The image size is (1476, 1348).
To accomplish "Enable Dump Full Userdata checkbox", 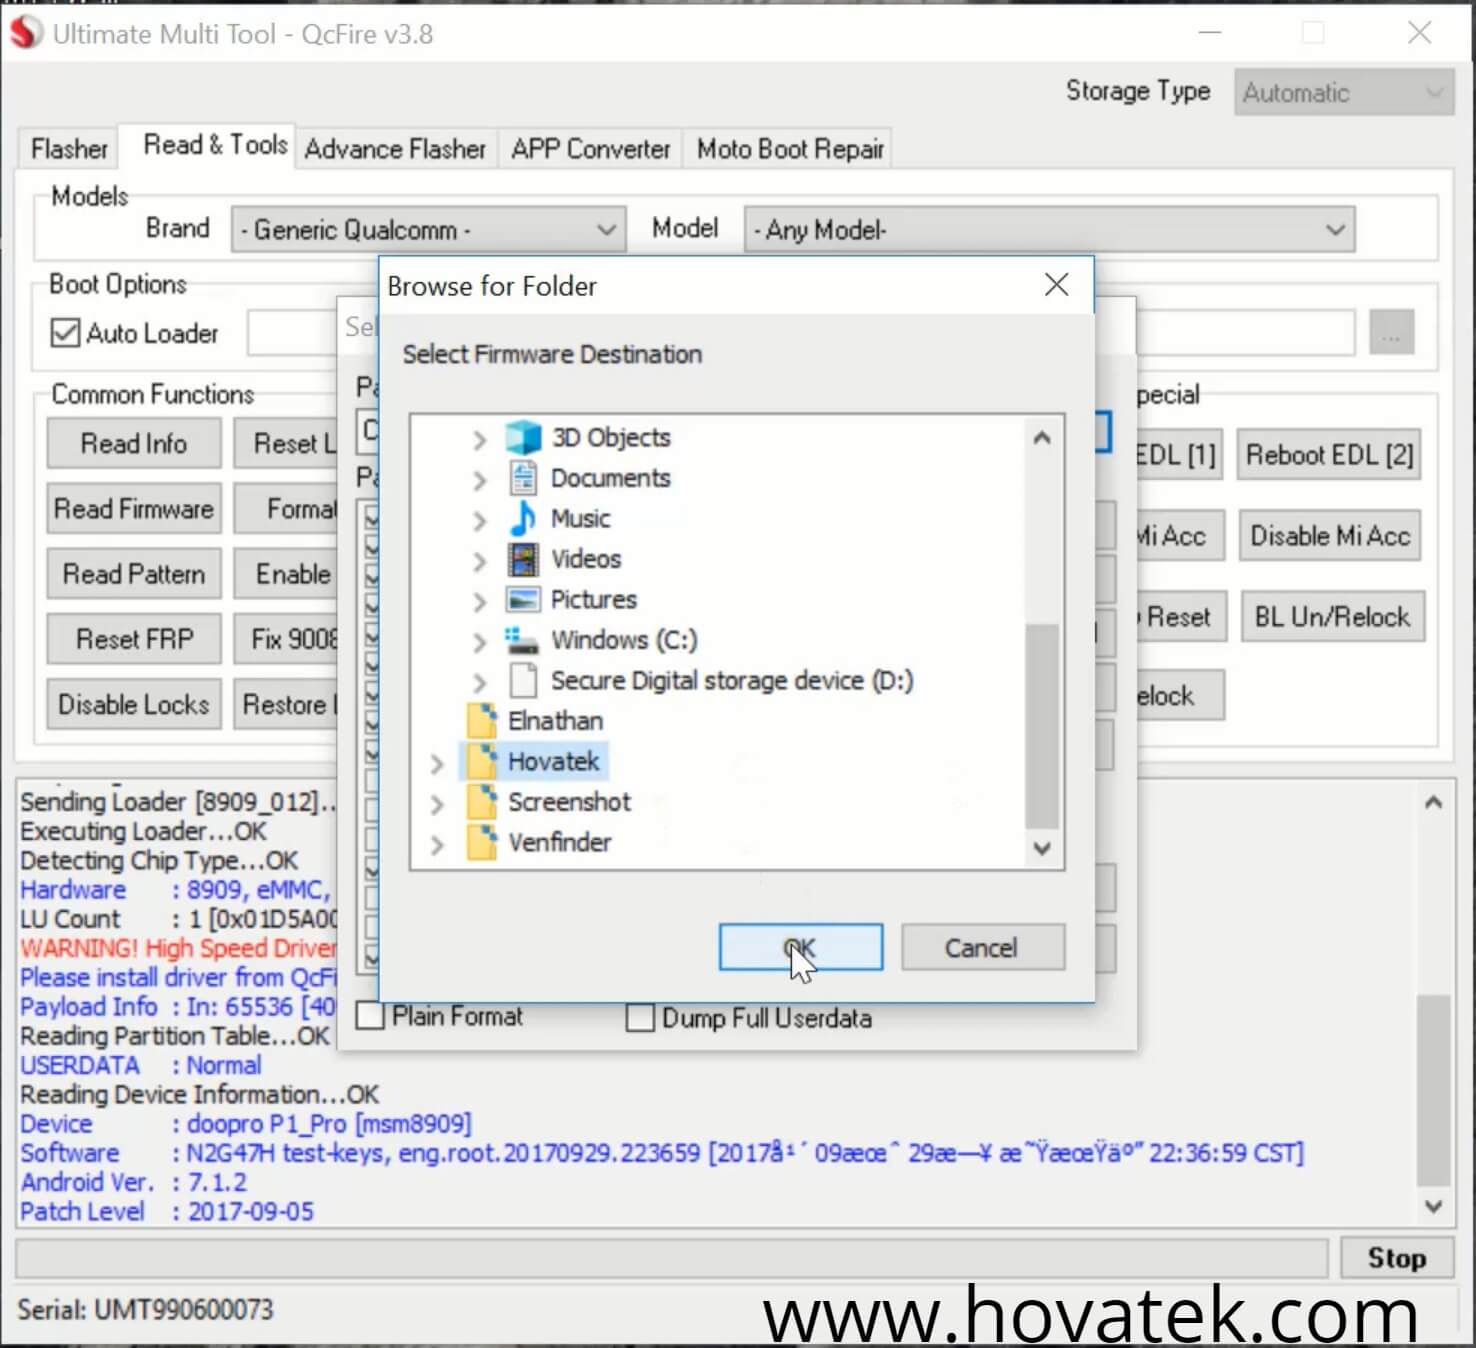I will (x=640, y=1018).
